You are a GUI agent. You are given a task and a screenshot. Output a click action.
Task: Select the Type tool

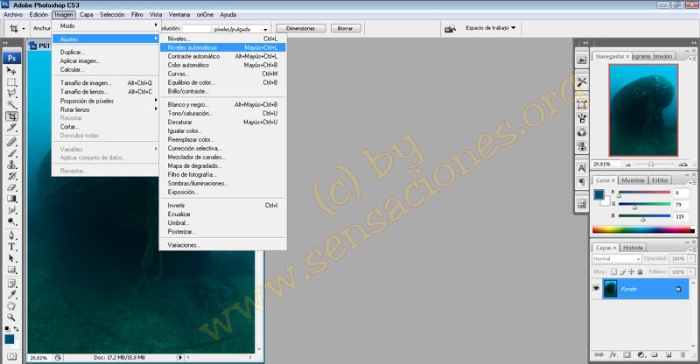coord(12,247)
